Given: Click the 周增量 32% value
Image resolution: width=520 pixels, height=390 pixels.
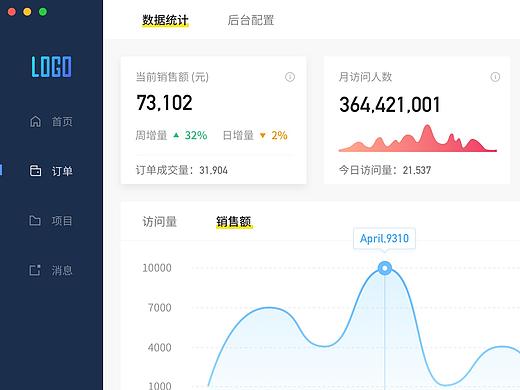Looking at the screenshot, I should (x=196, y=135).
